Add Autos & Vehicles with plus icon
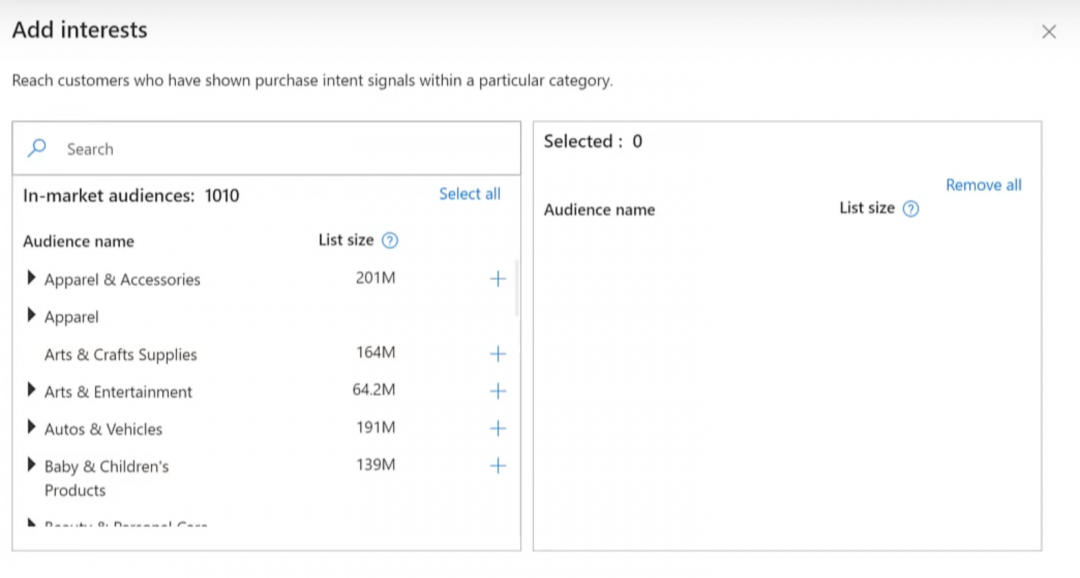Image resolution: width=1080 pixels, height=578 pixels. pos(497,429)
